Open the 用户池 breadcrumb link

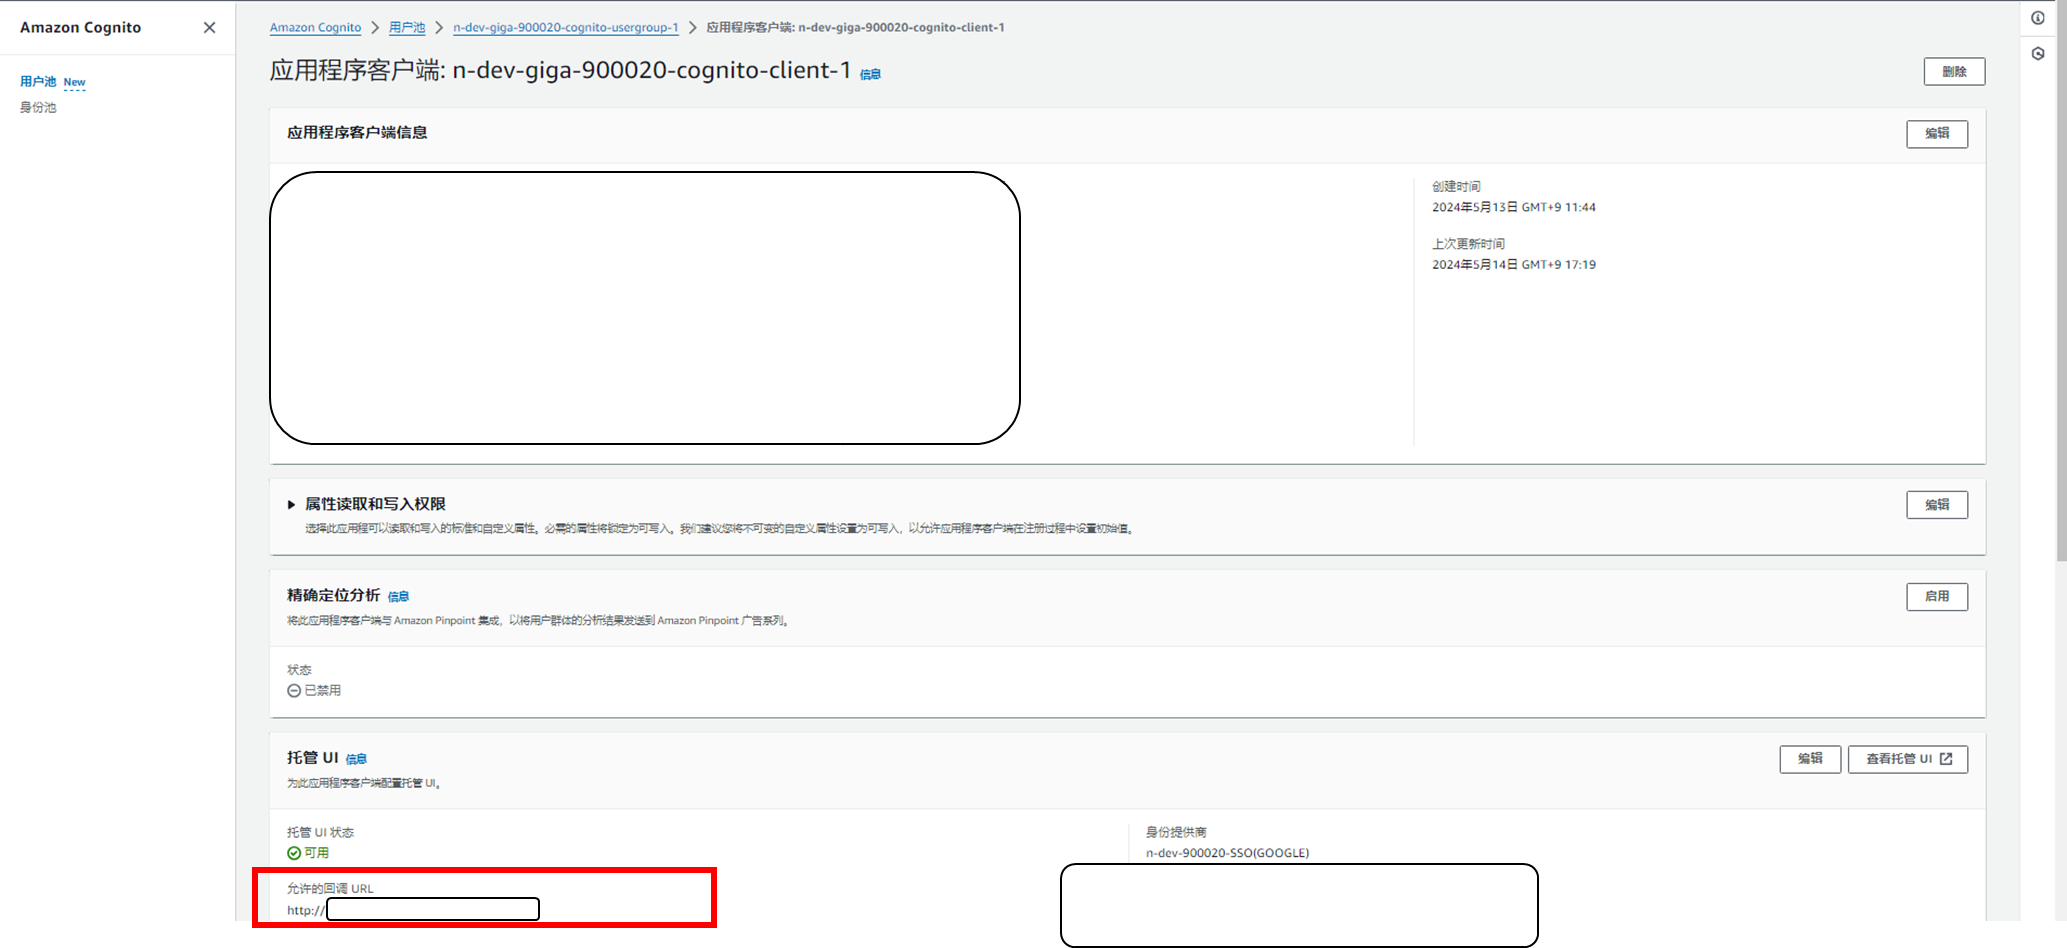[x=407, y=28]
